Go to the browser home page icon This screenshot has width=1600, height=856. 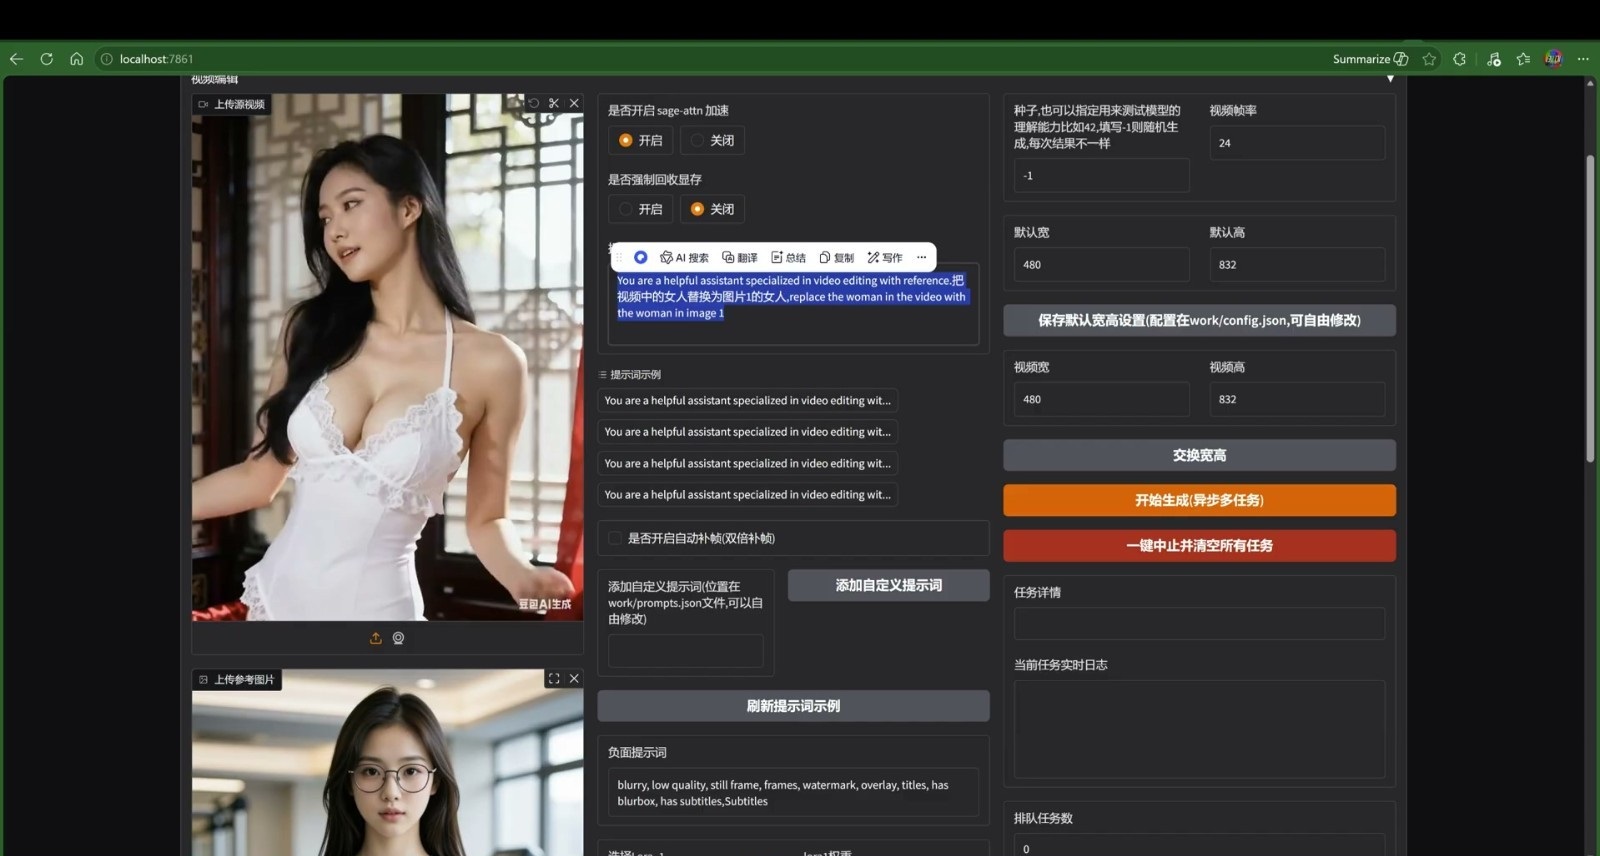click(76, 59)
